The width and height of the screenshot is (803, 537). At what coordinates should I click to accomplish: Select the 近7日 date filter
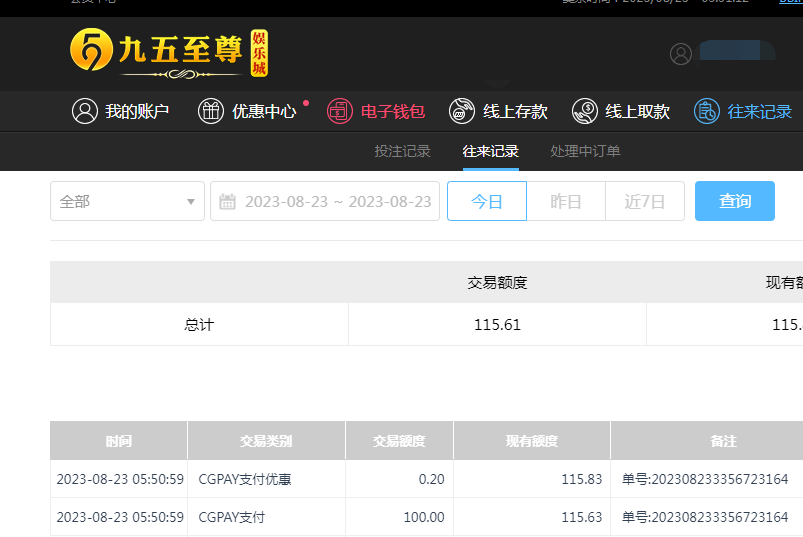tap(645, 201)
